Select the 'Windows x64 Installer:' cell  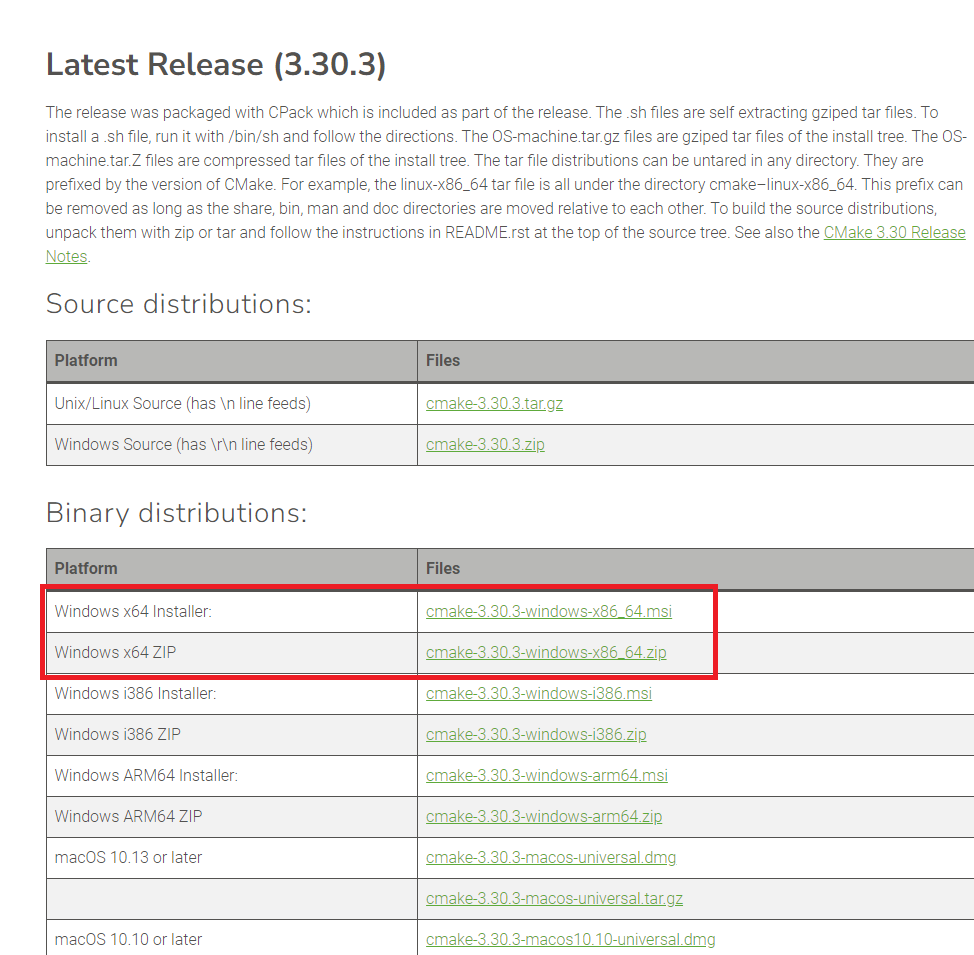click(232, 612)
